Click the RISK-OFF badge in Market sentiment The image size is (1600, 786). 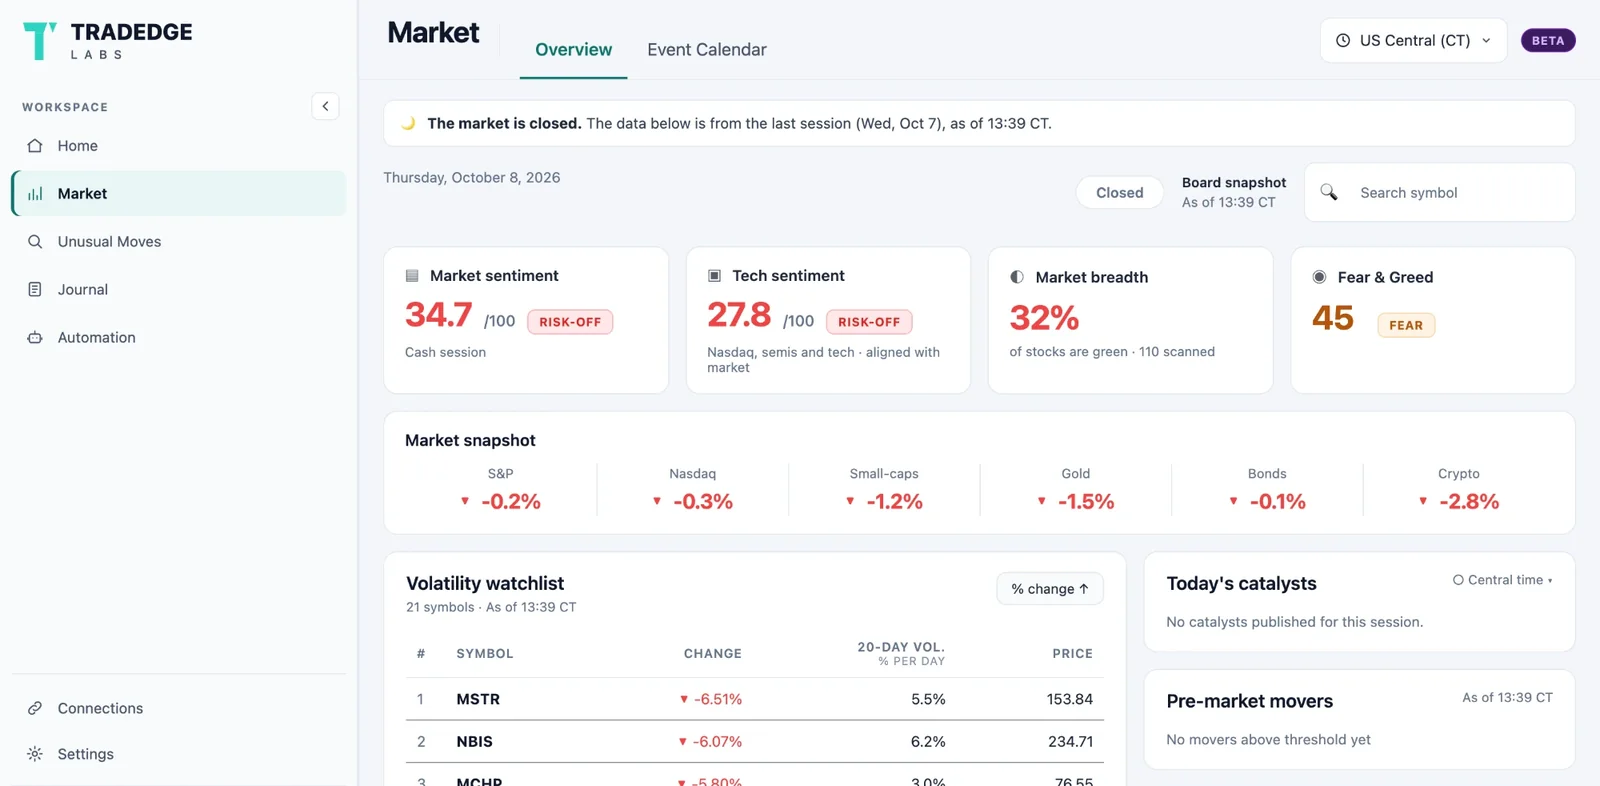(570, 322)
